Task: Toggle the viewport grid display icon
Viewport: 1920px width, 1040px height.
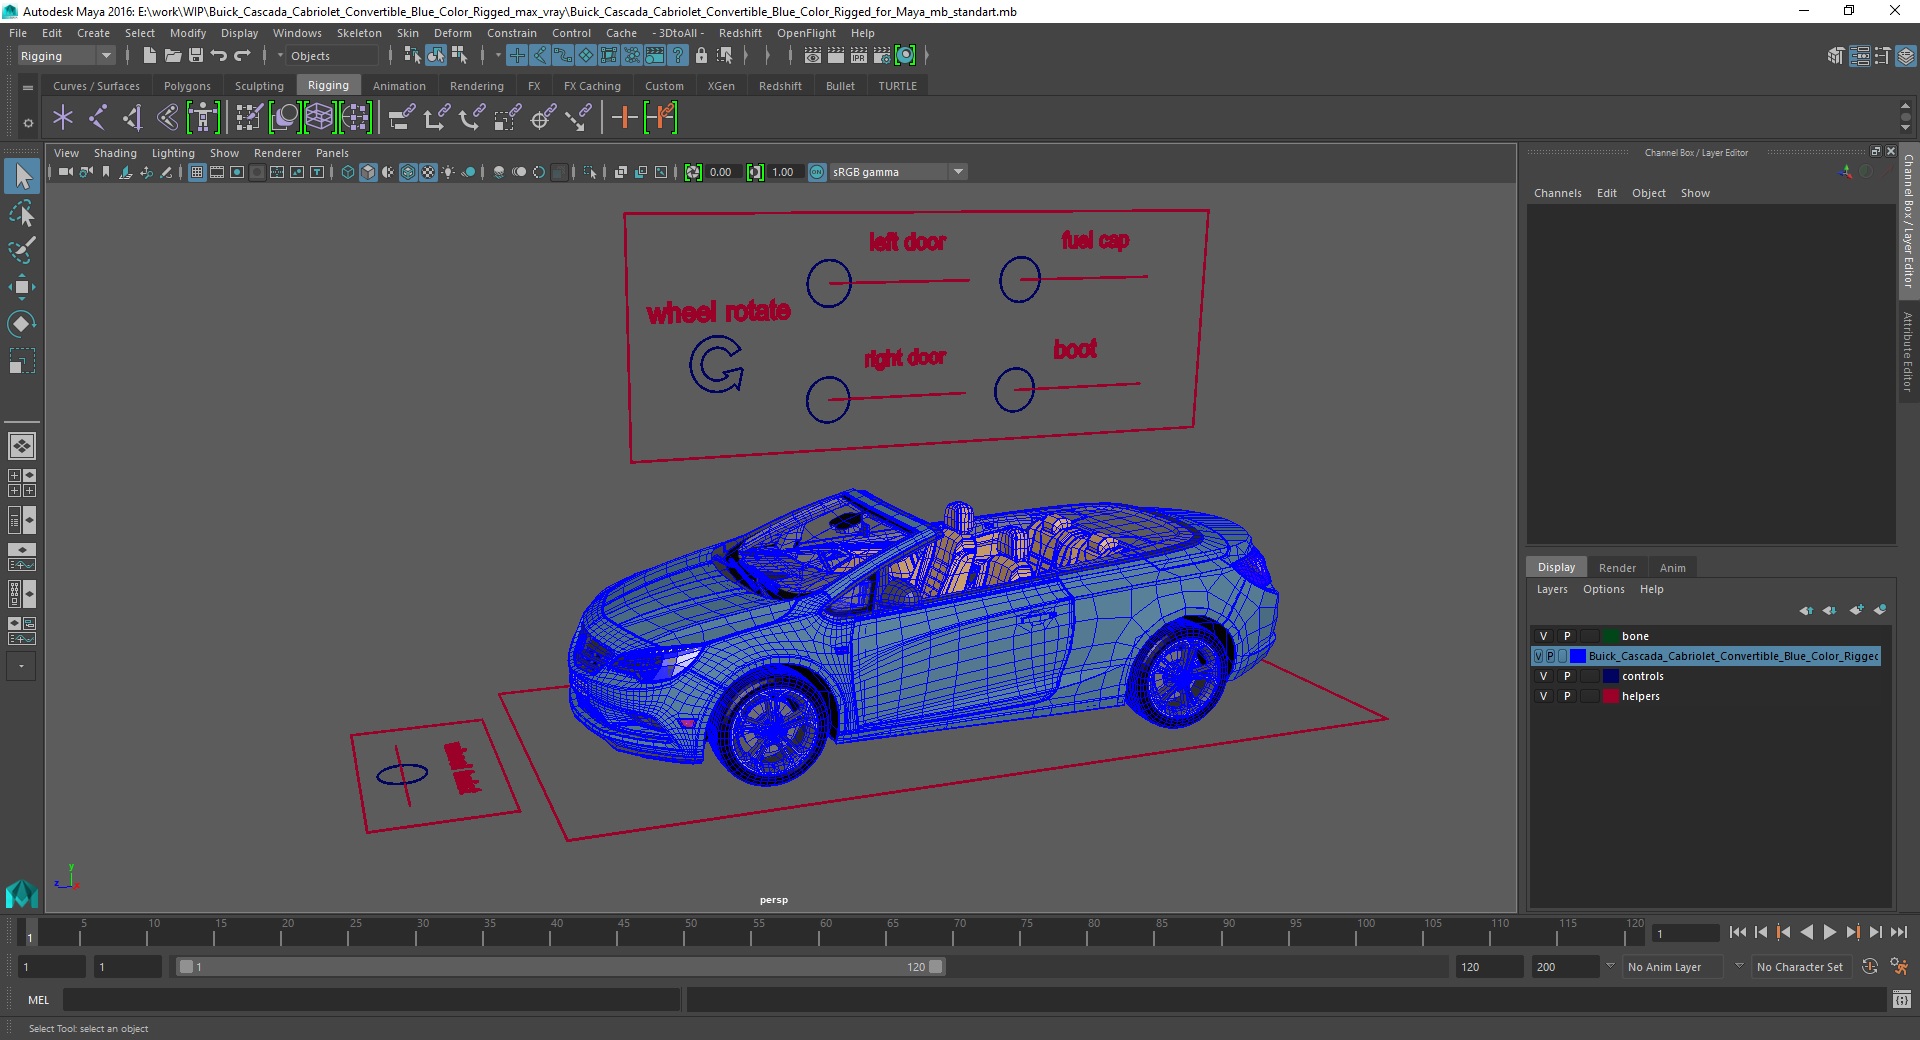Action: [197, 172]
